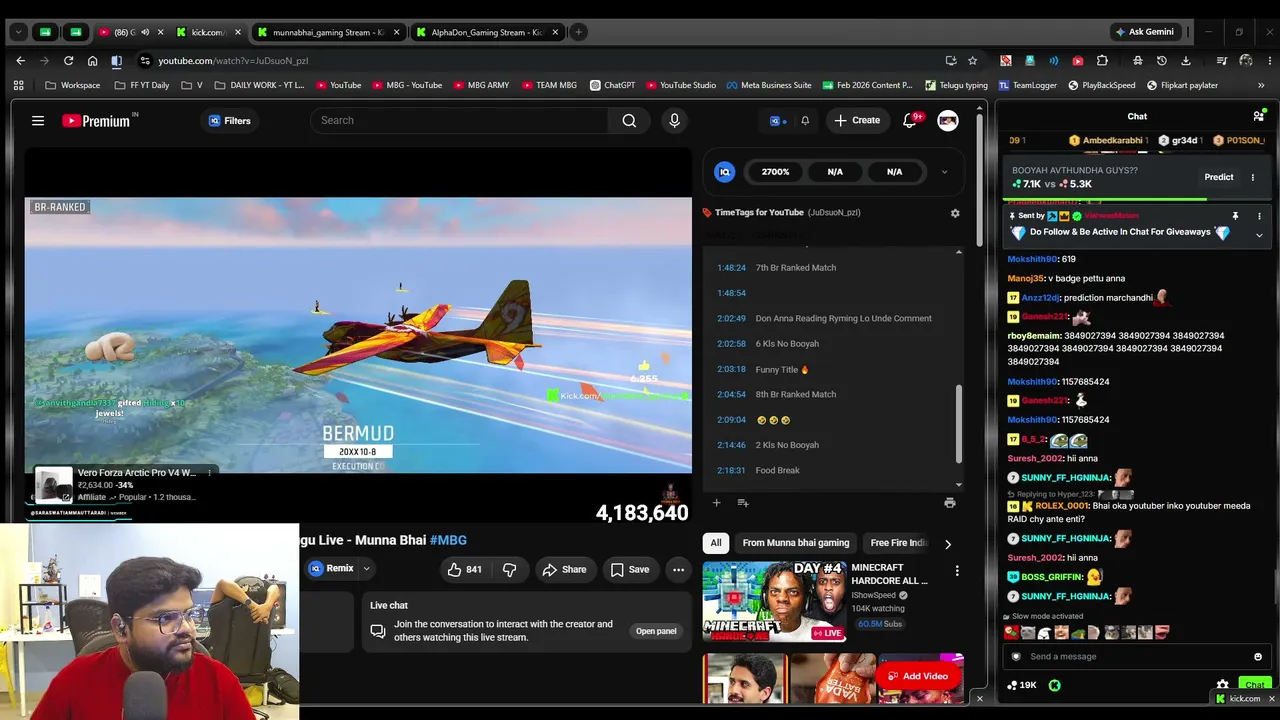Click the muted-bell icon beside the YouTube notifications
1280x720 pixels.
click(x=805, y=121)
